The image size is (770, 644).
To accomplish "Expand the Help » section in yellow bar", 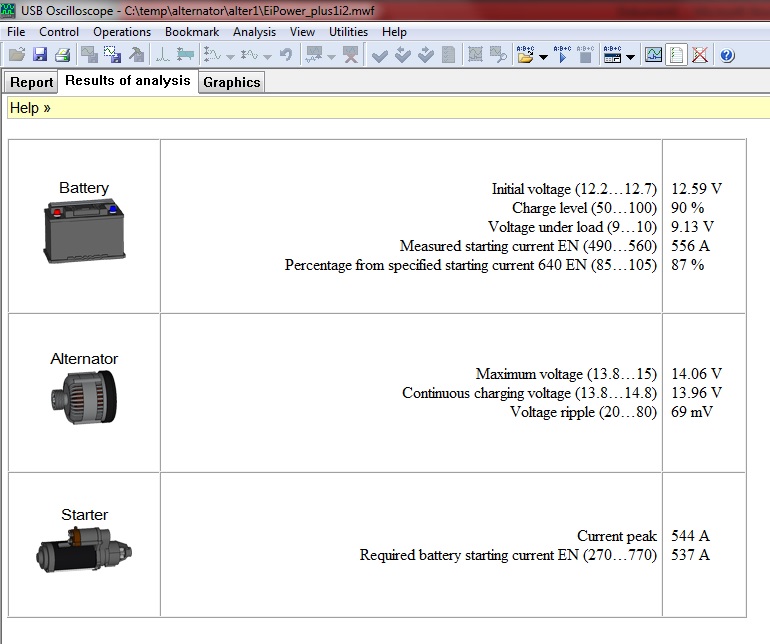I will tap(30, 108).
